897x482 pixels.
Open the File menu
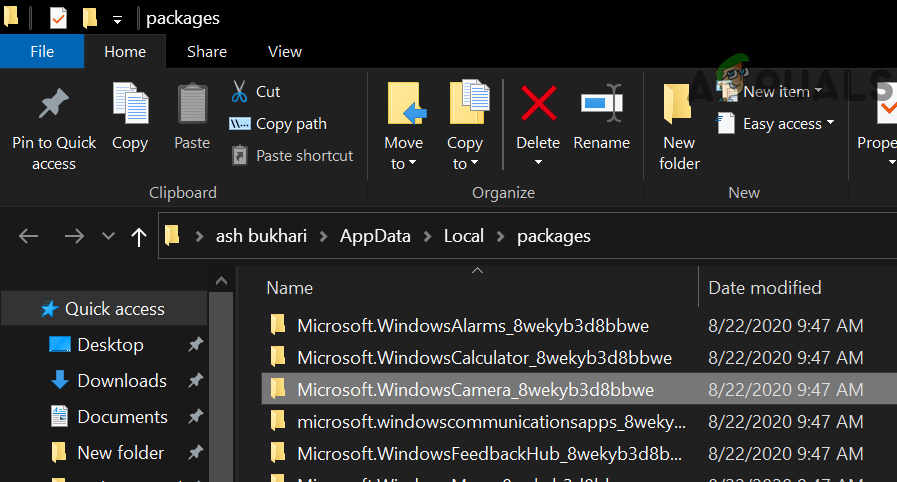(42, 51)
